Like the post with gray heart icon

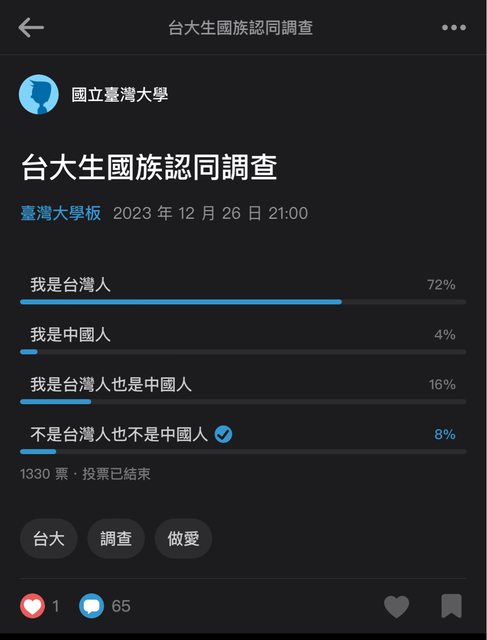coord(396,606)
